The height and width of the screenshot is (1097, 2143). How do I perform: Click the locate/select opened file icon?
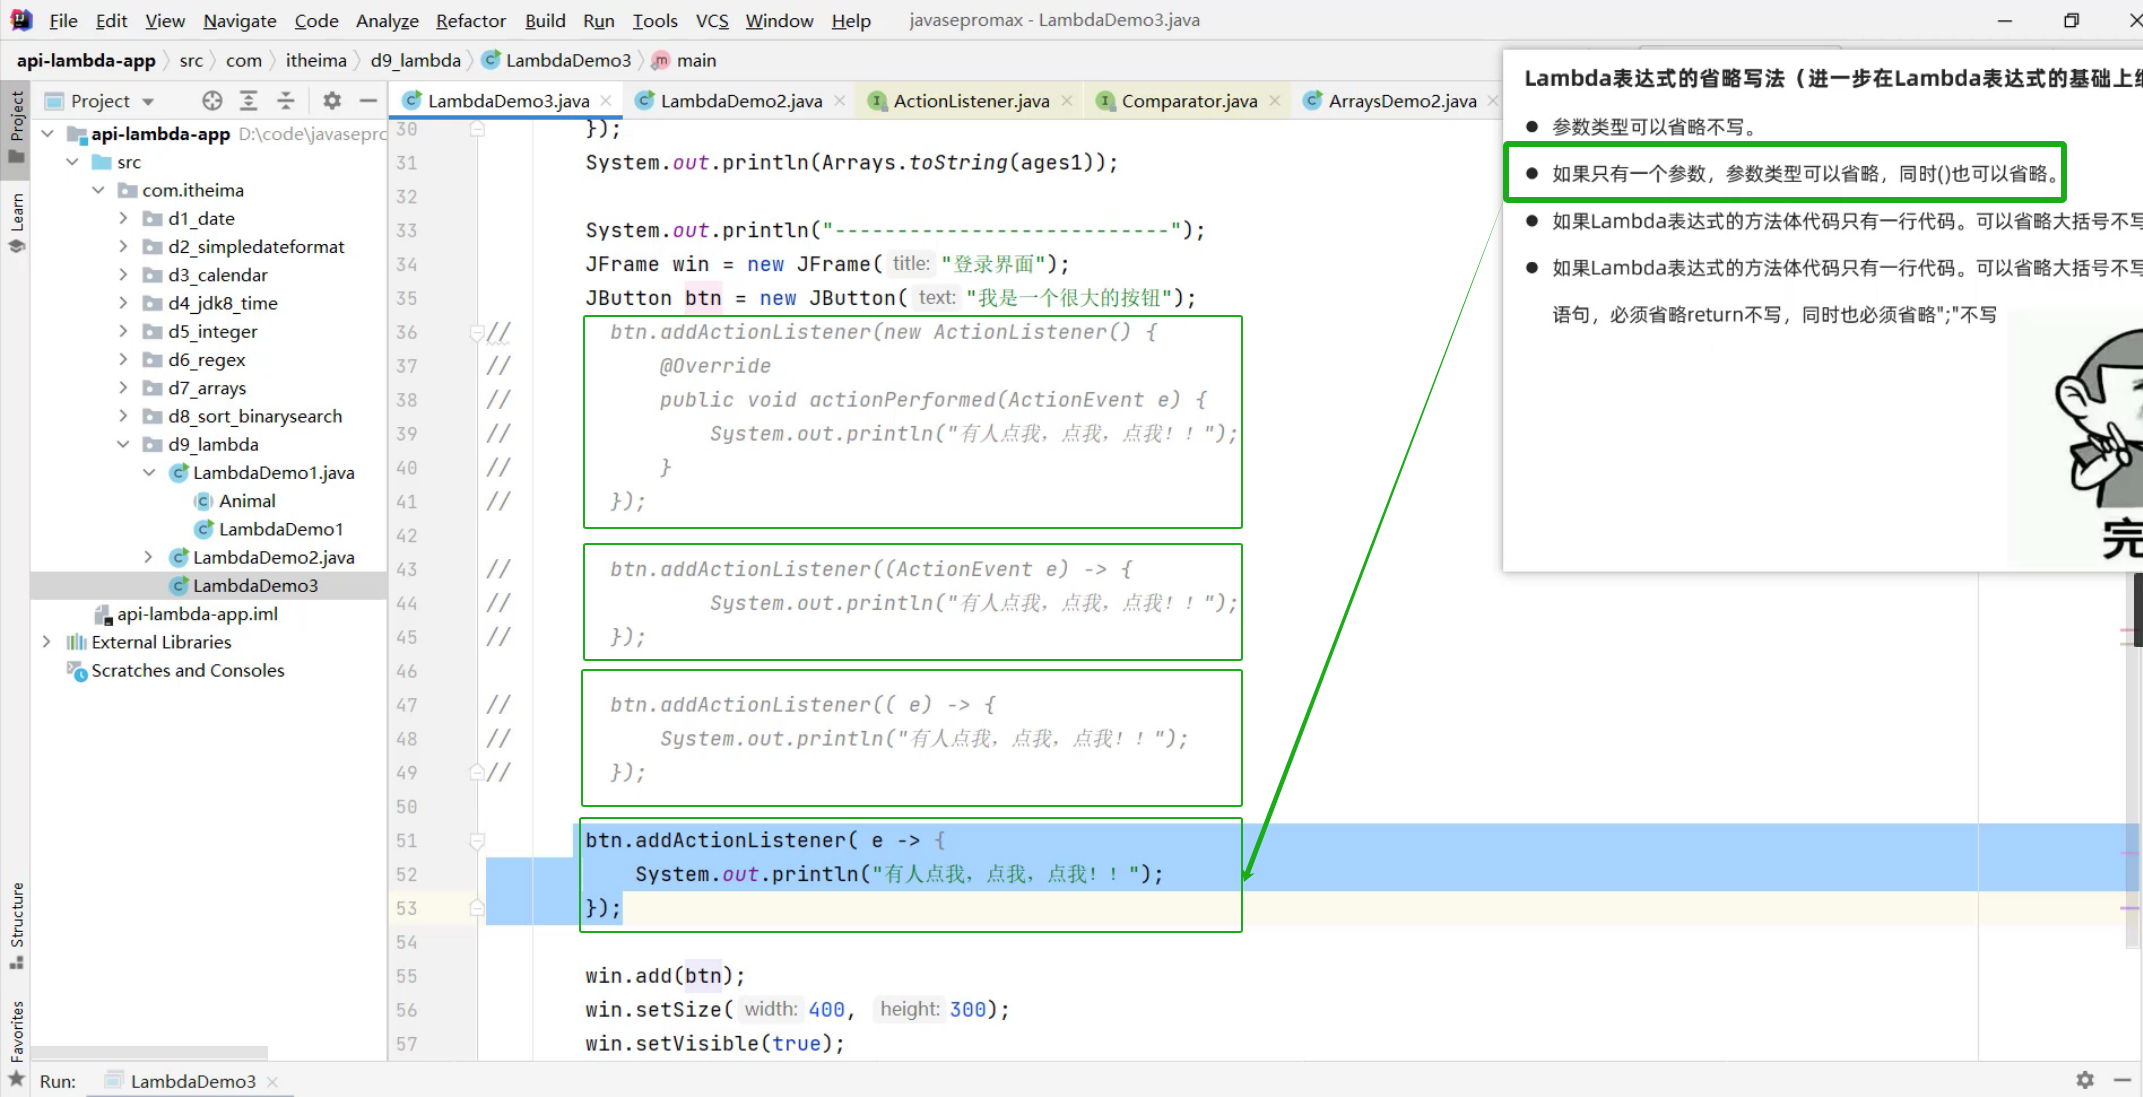(x=212, y=100)
